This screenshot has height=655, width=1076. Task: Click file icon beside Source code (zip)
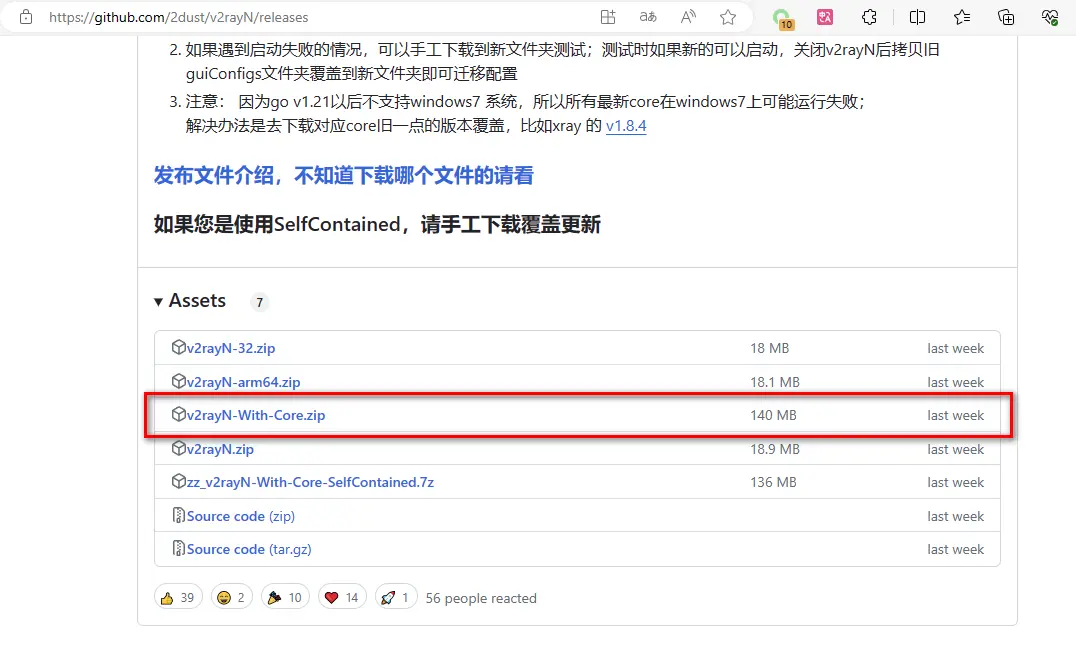(178, 515)
